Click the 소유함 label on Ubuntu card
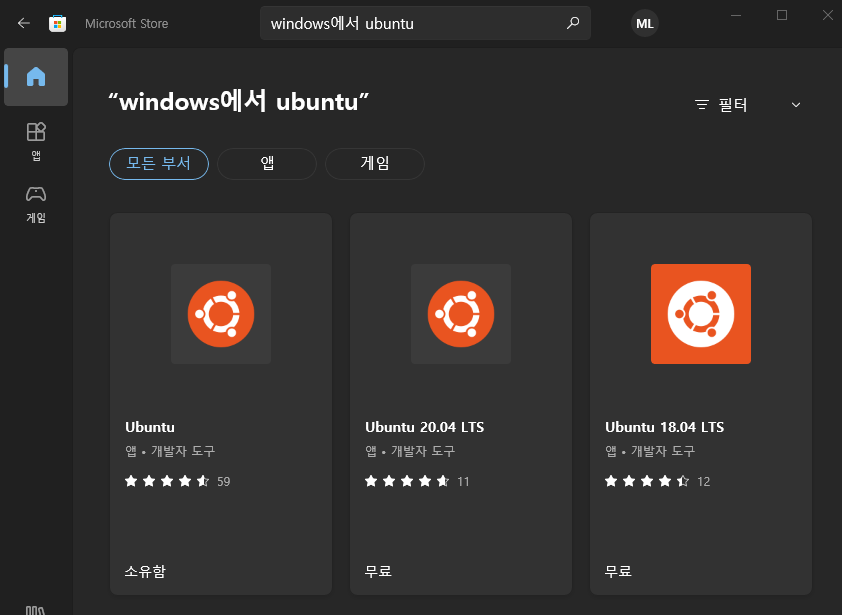This screenshot has width=842, height=615. click(x=145, y=571)
